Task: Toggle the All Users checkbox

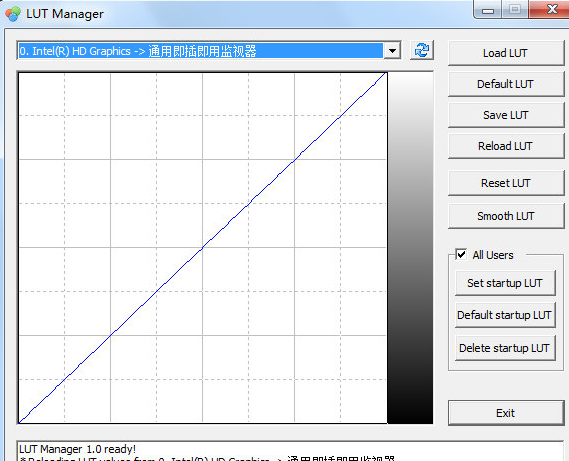Action: point(461,254)
